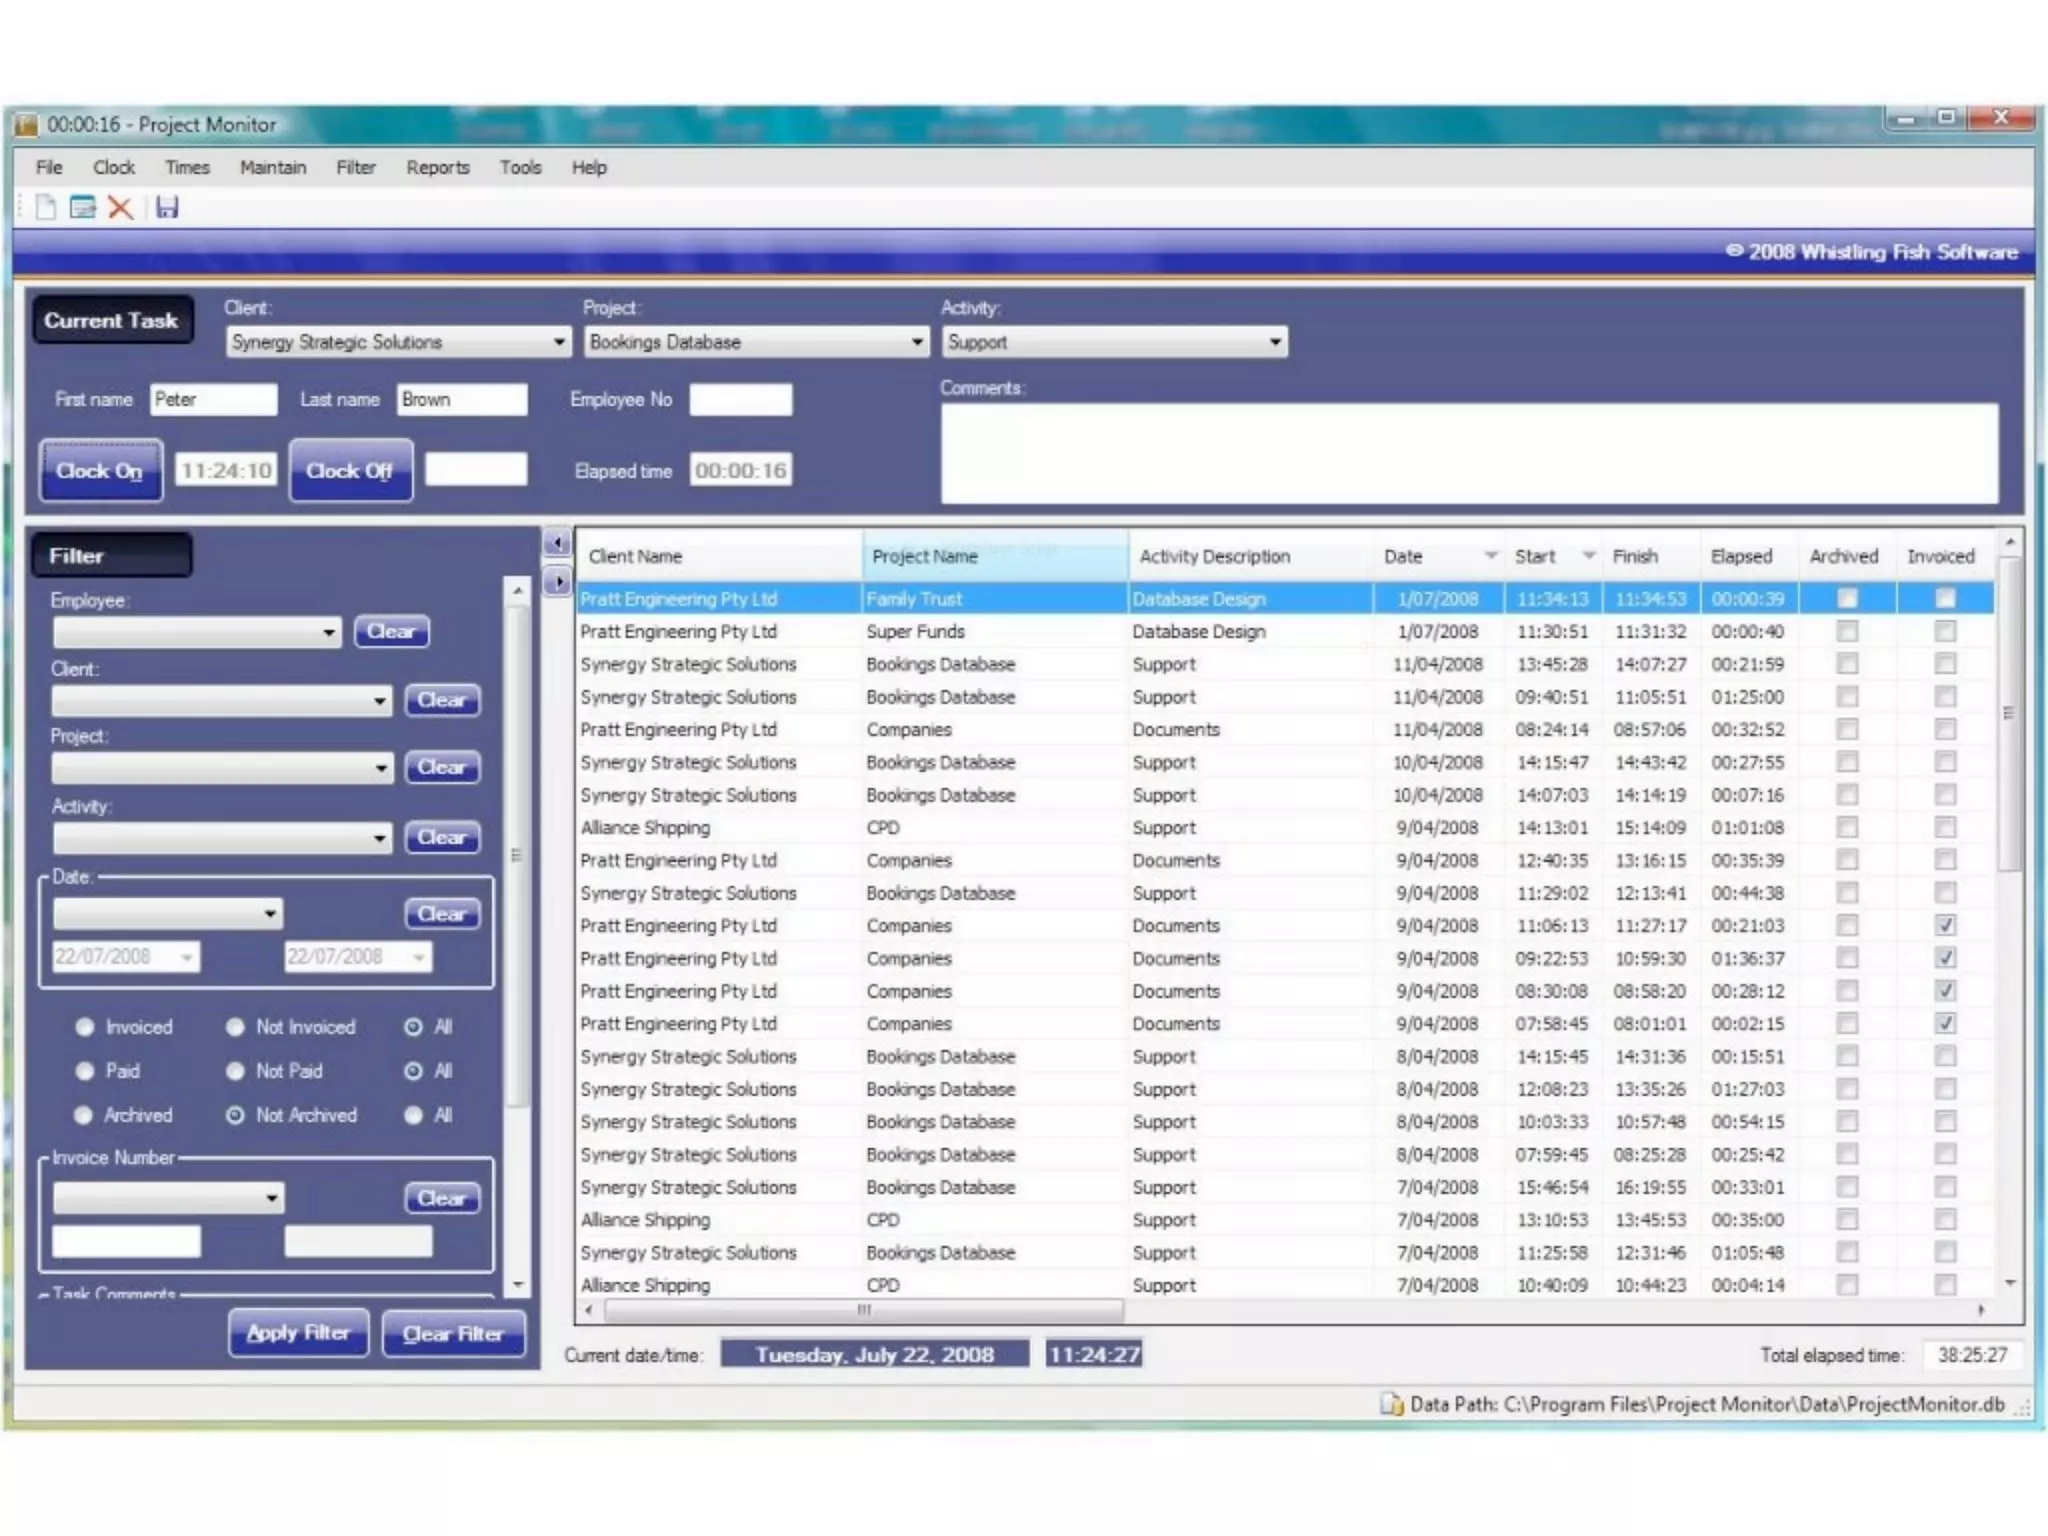2048x1536 pixels.
Task: Click the Data Path file icon
Action: [1391, 1404]
